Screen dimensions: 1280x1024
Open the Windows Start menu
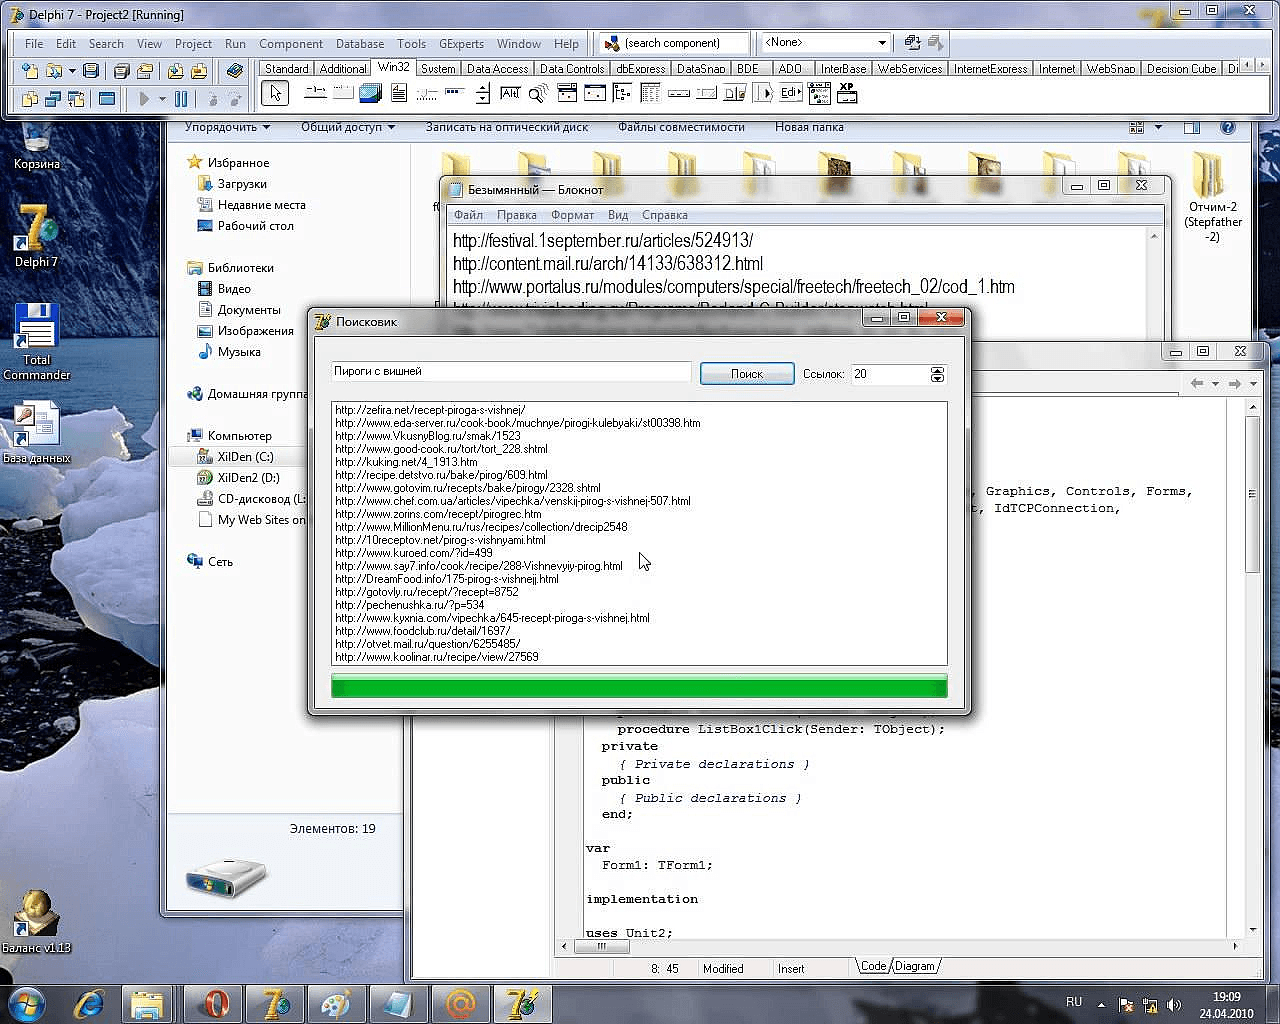click(26, 1003)
